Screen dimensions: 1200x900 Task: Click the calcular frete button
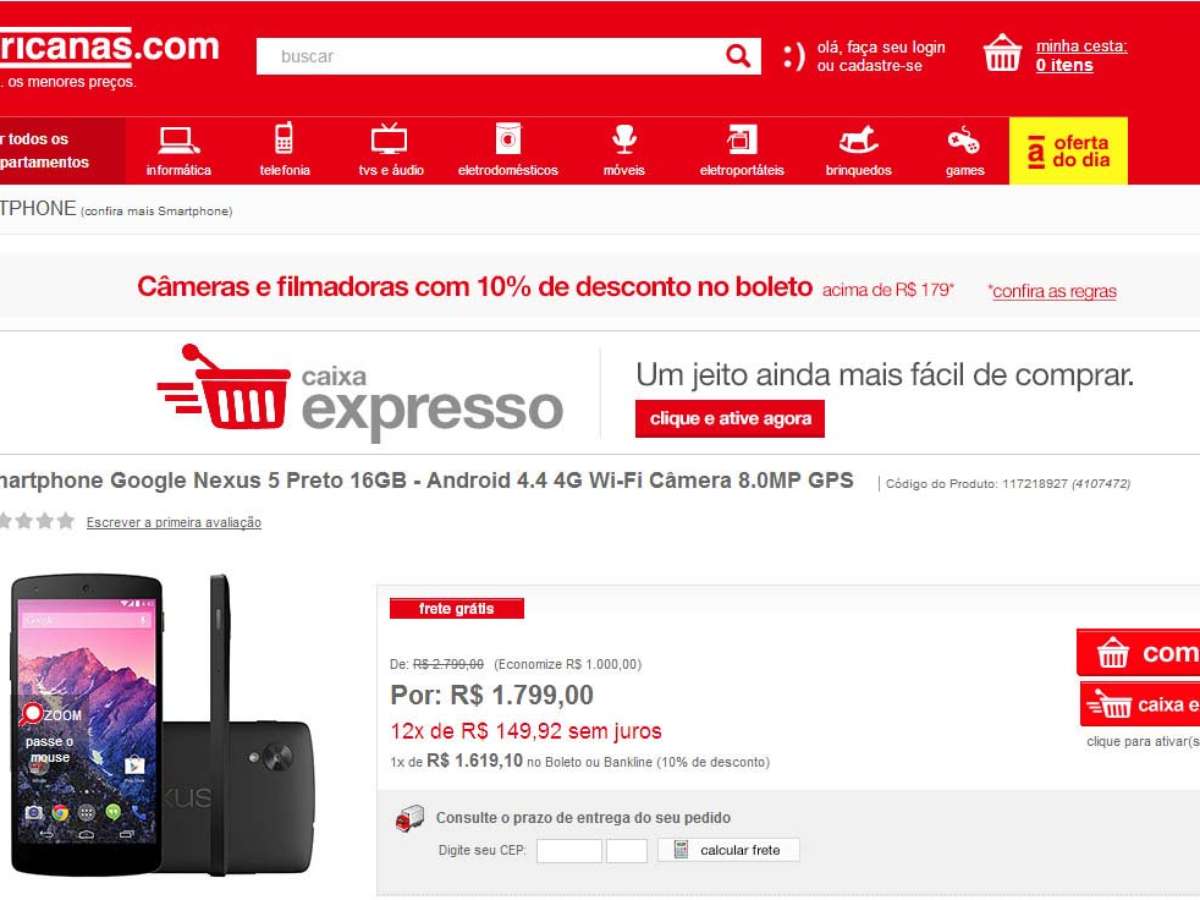[729, 850]
